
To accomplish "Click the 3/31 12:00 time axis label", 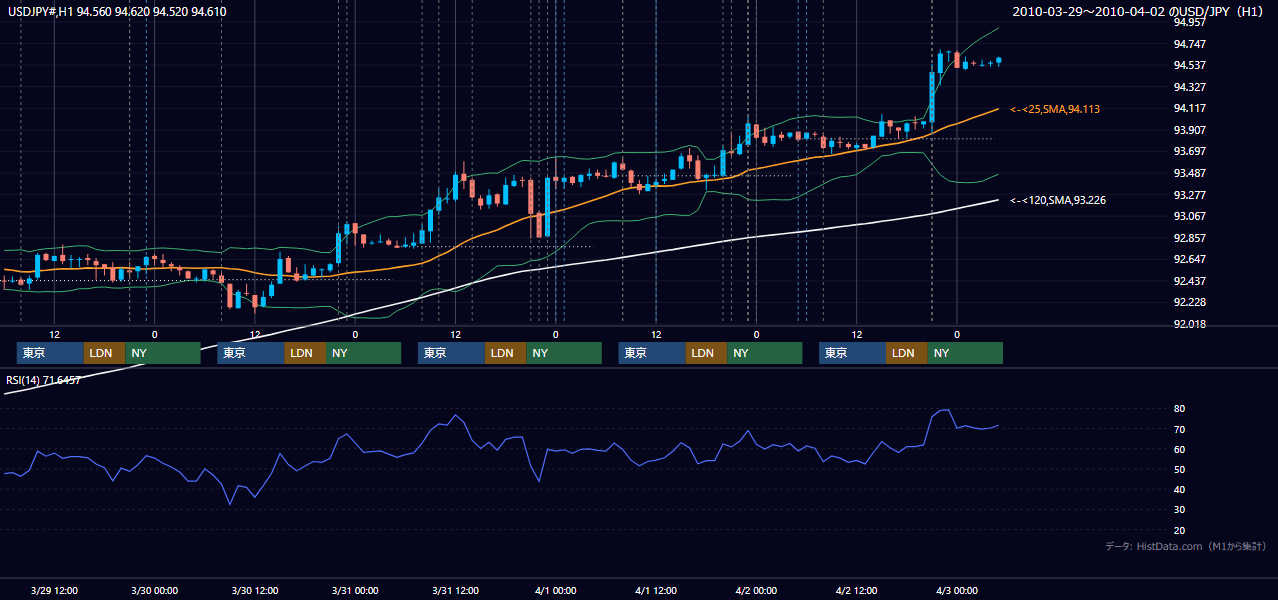I will click(x=456, y=590).
